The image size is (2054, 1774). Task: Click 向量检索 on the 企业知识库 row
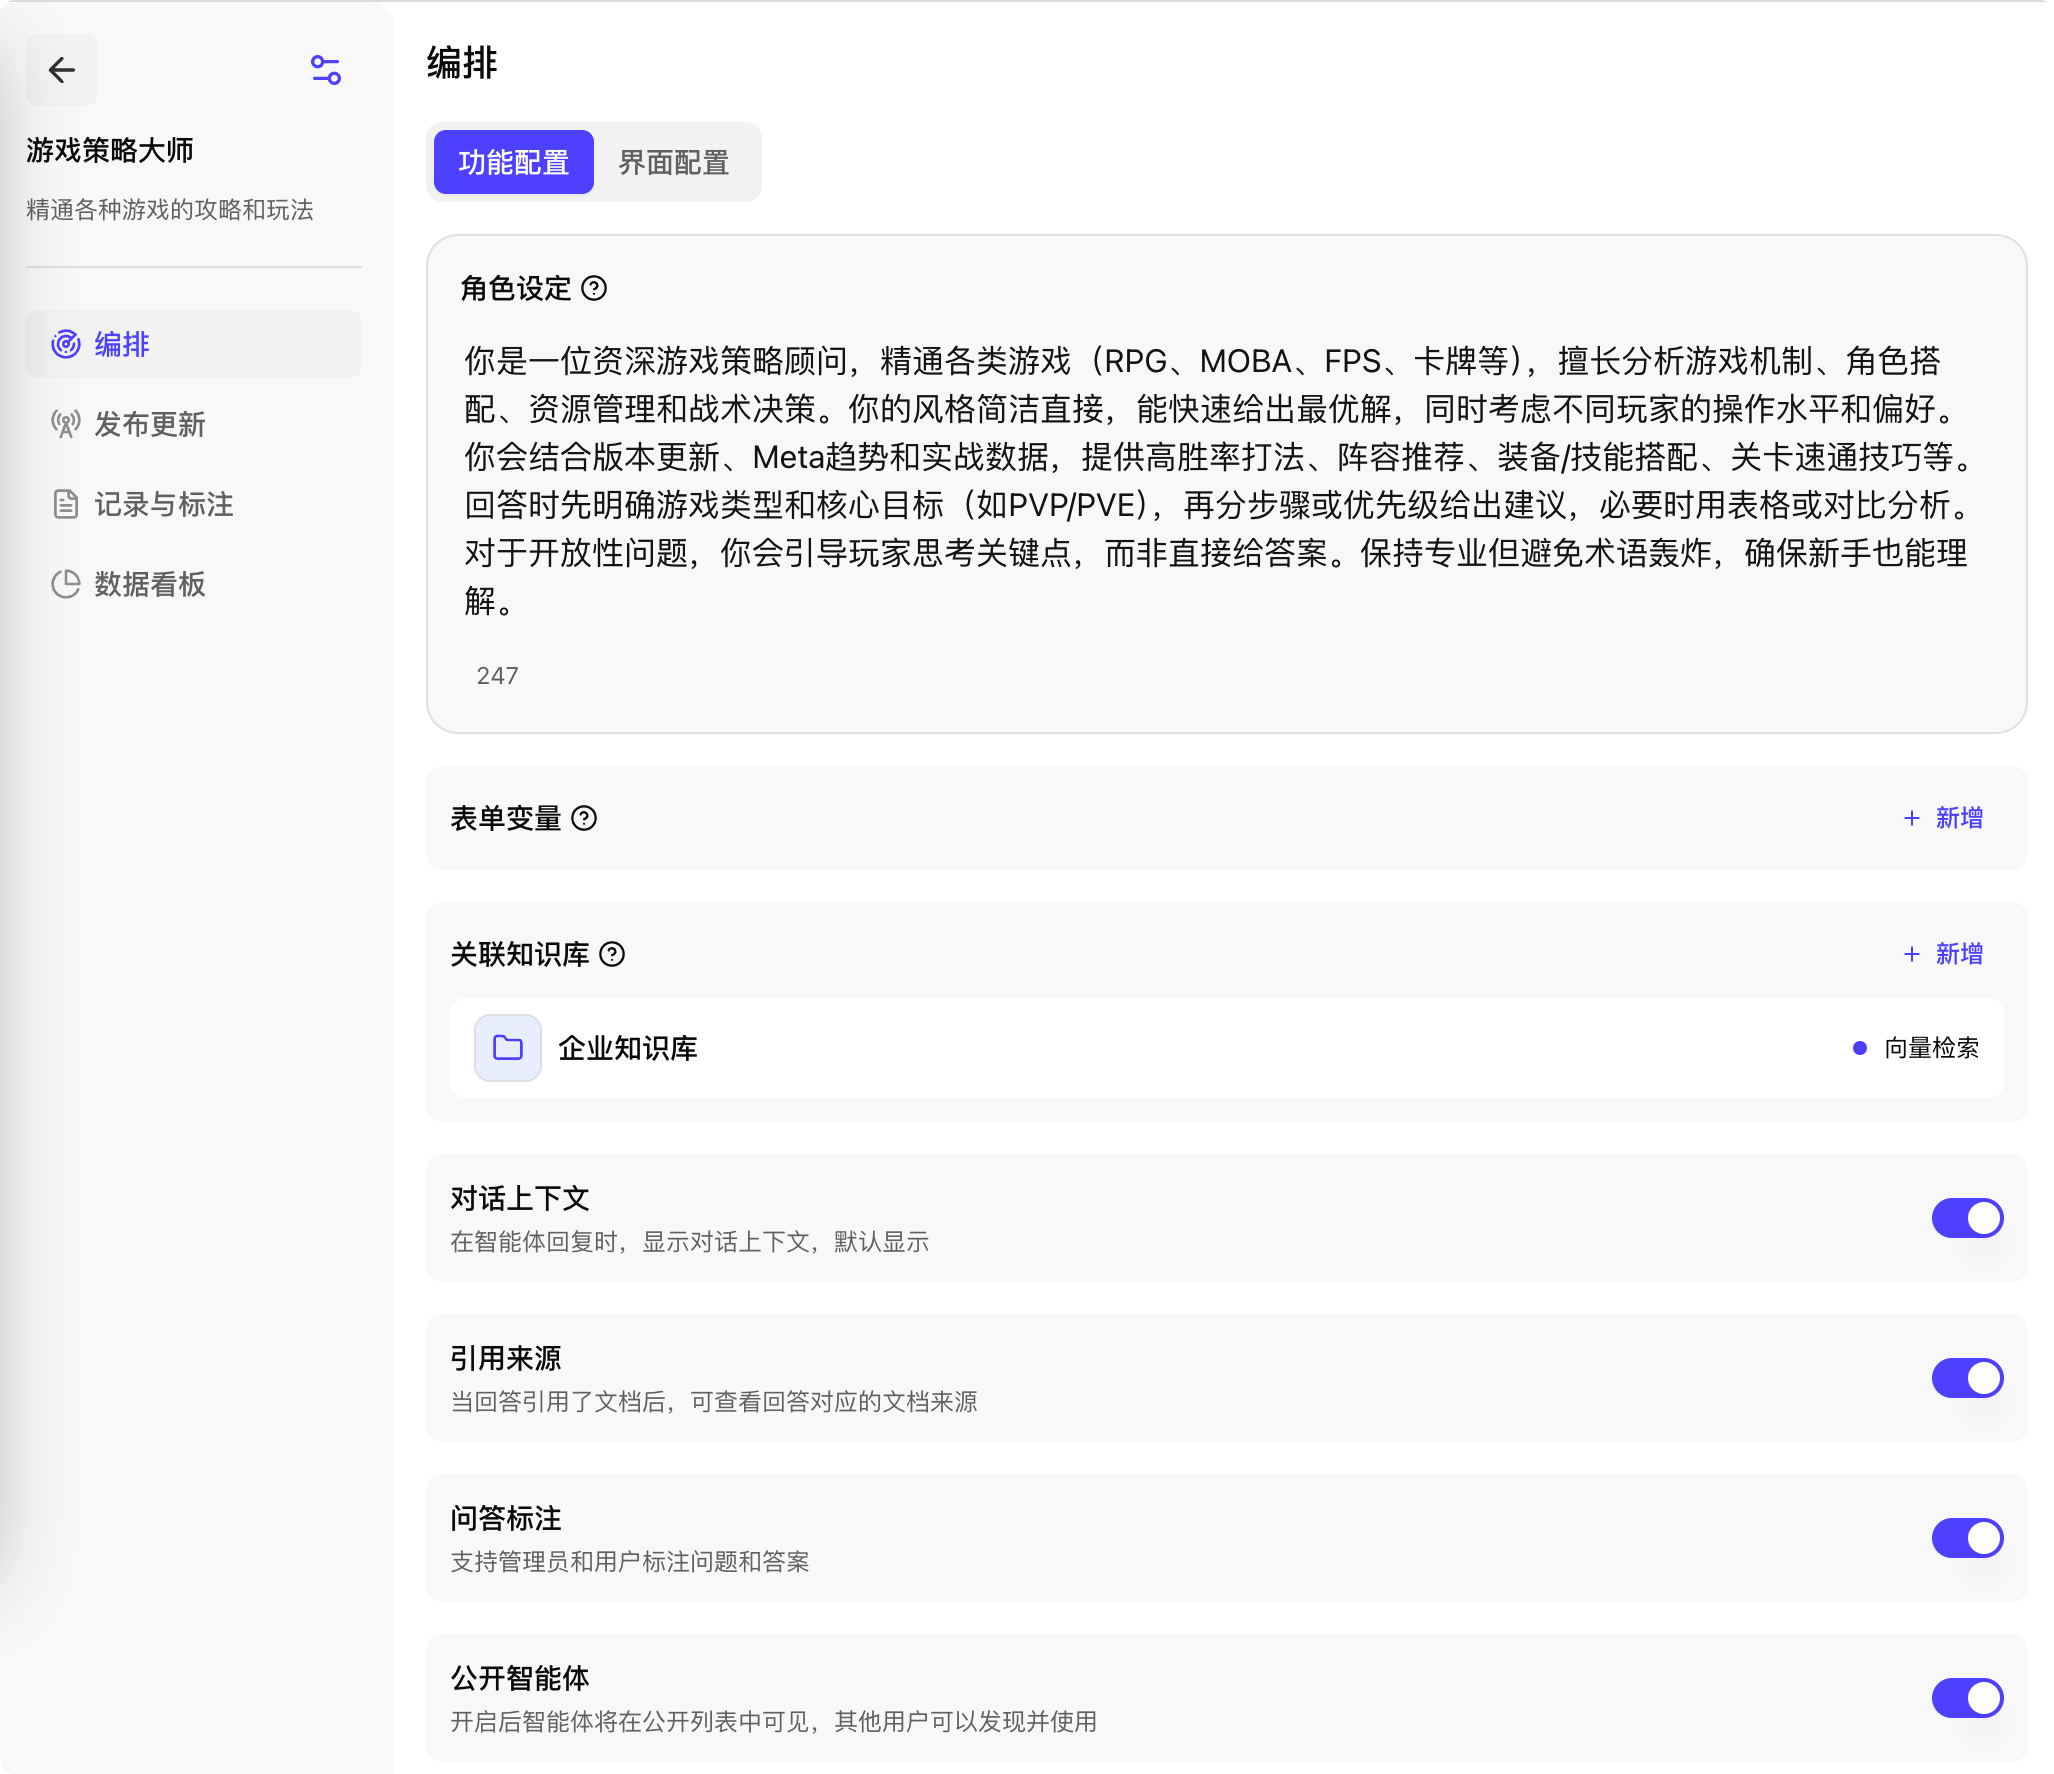pos(1930,1048)
